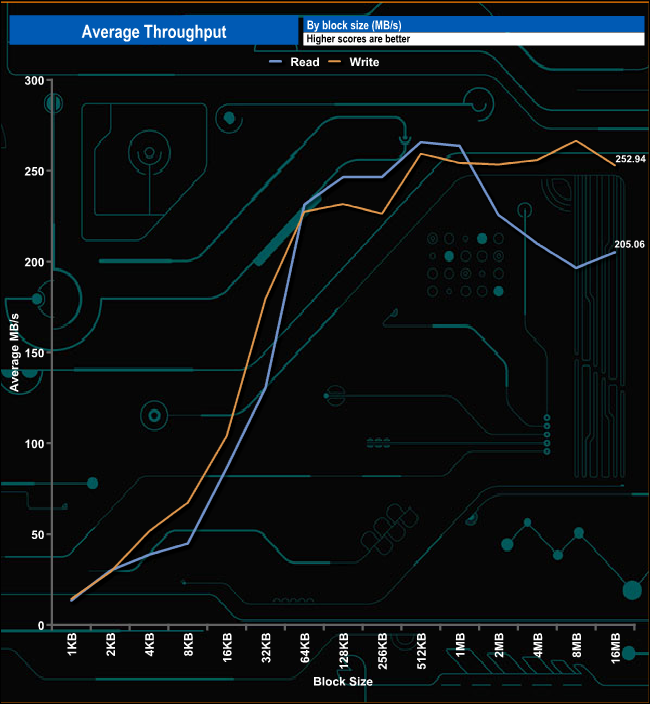Click the 8KB x-axis label
The image size is (650, 704).
189,644
